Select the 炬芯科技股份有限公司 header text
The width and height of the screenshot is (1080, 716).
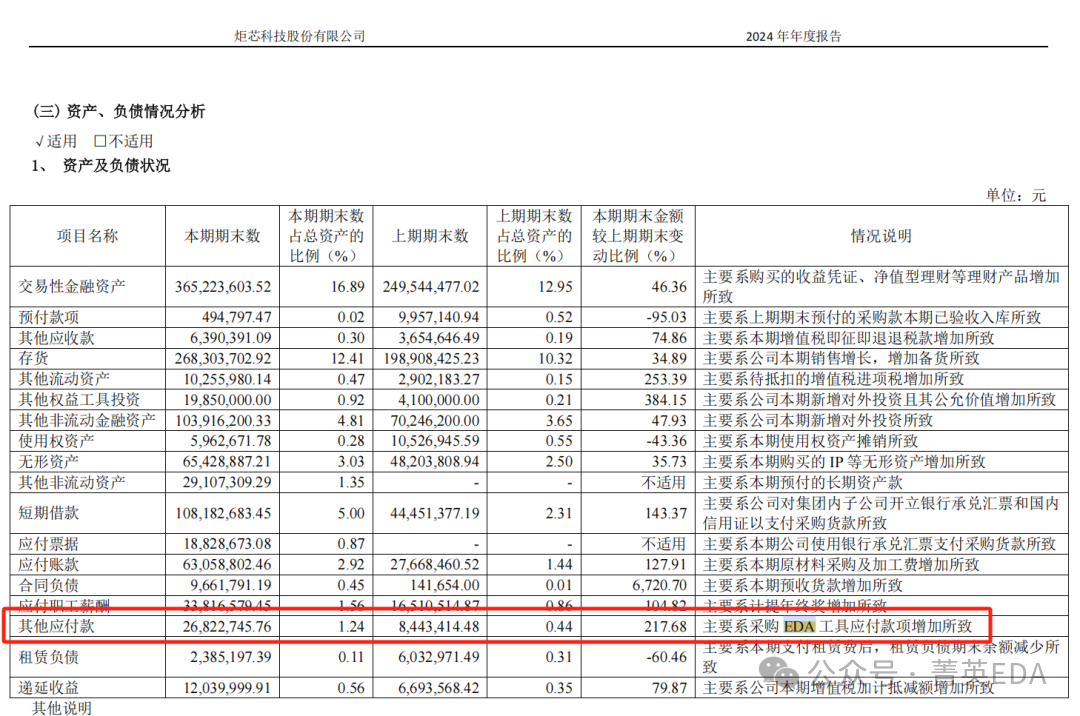point(297,35)
